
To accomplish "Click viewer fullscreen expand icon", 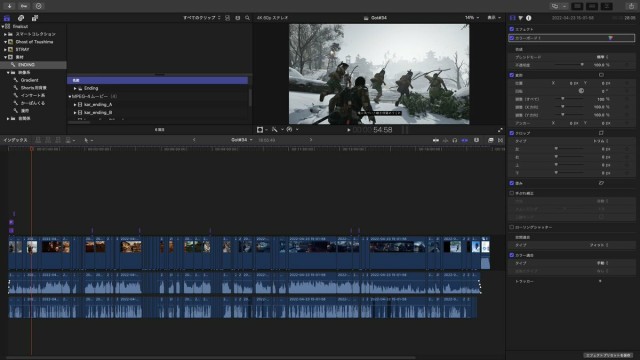I will pos(500,130).
